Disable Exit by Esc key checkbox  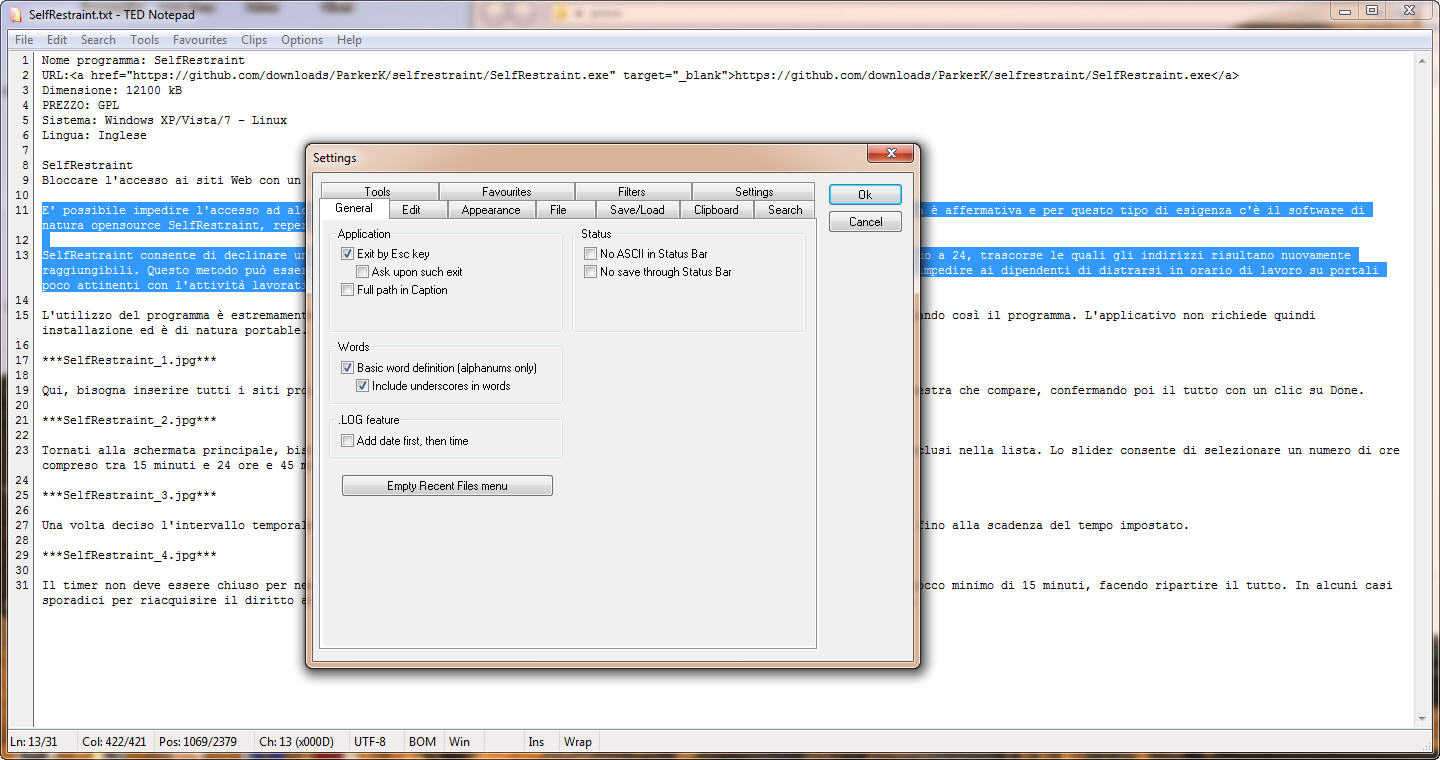348,254
